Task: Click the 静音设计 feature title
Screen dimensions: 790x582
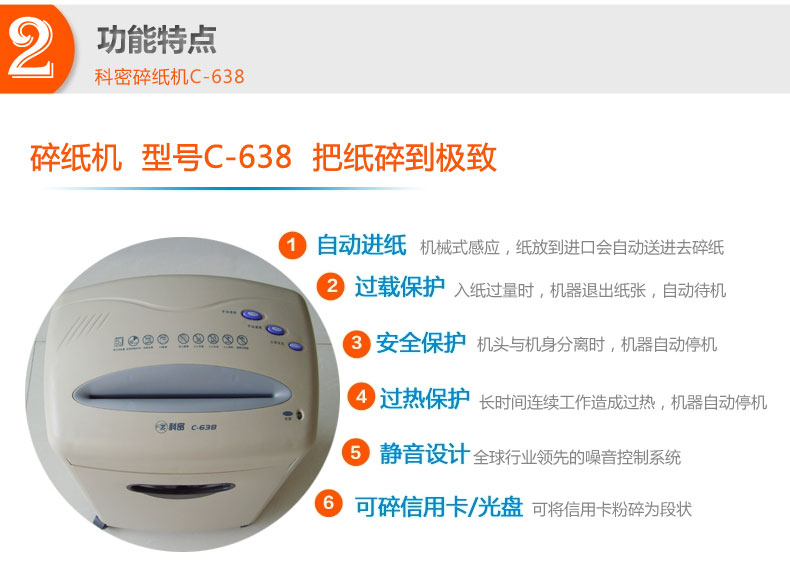Action: pos(425,454)
